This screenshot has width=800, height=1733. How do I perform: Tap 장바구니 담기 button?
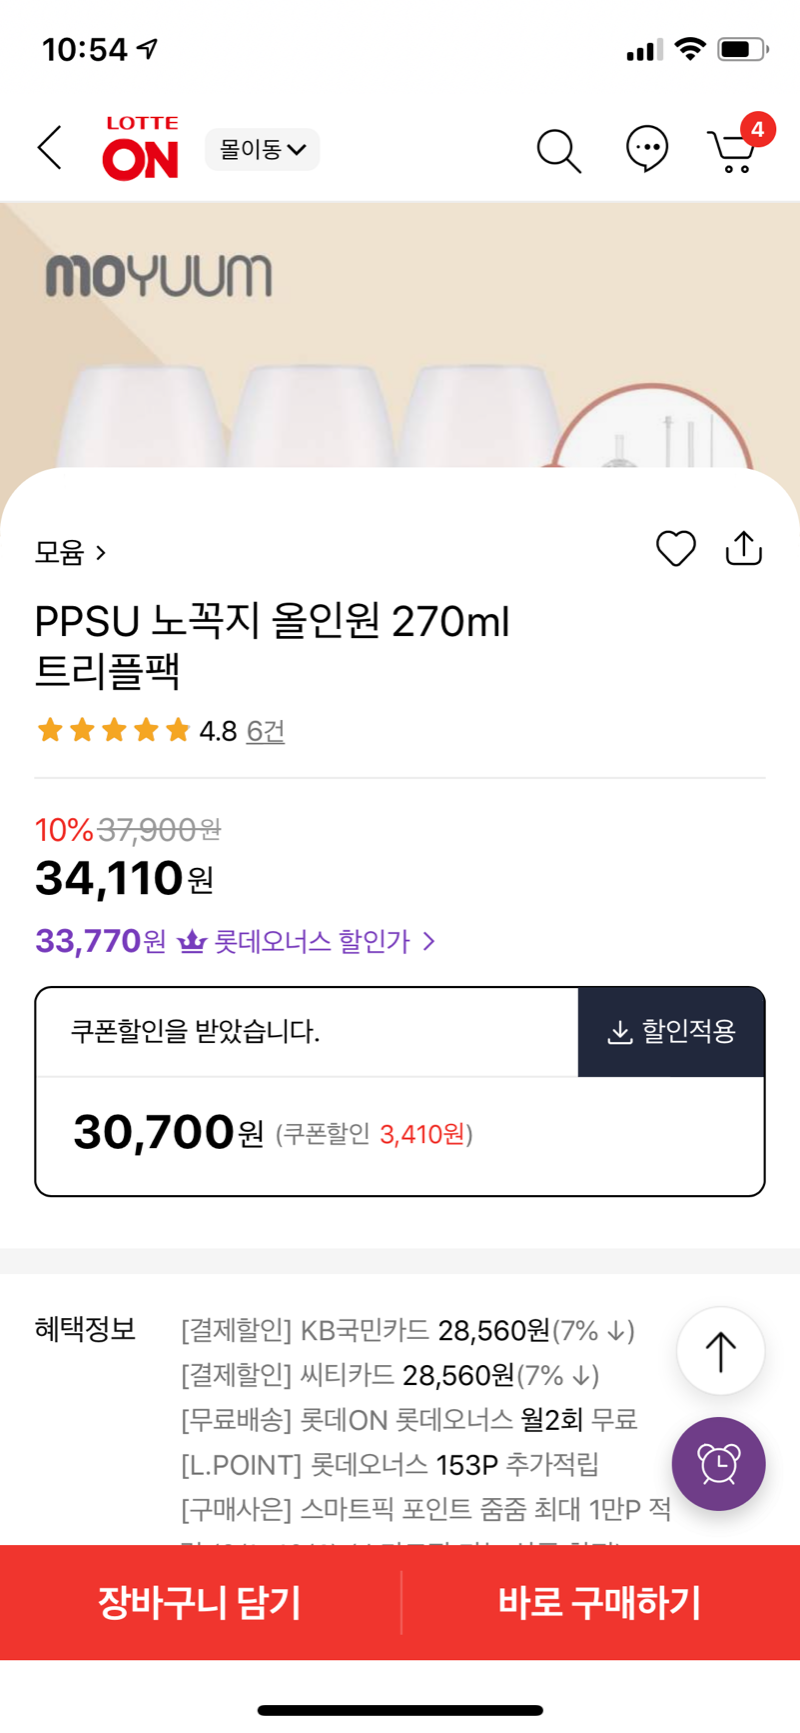click(200, 1602)
